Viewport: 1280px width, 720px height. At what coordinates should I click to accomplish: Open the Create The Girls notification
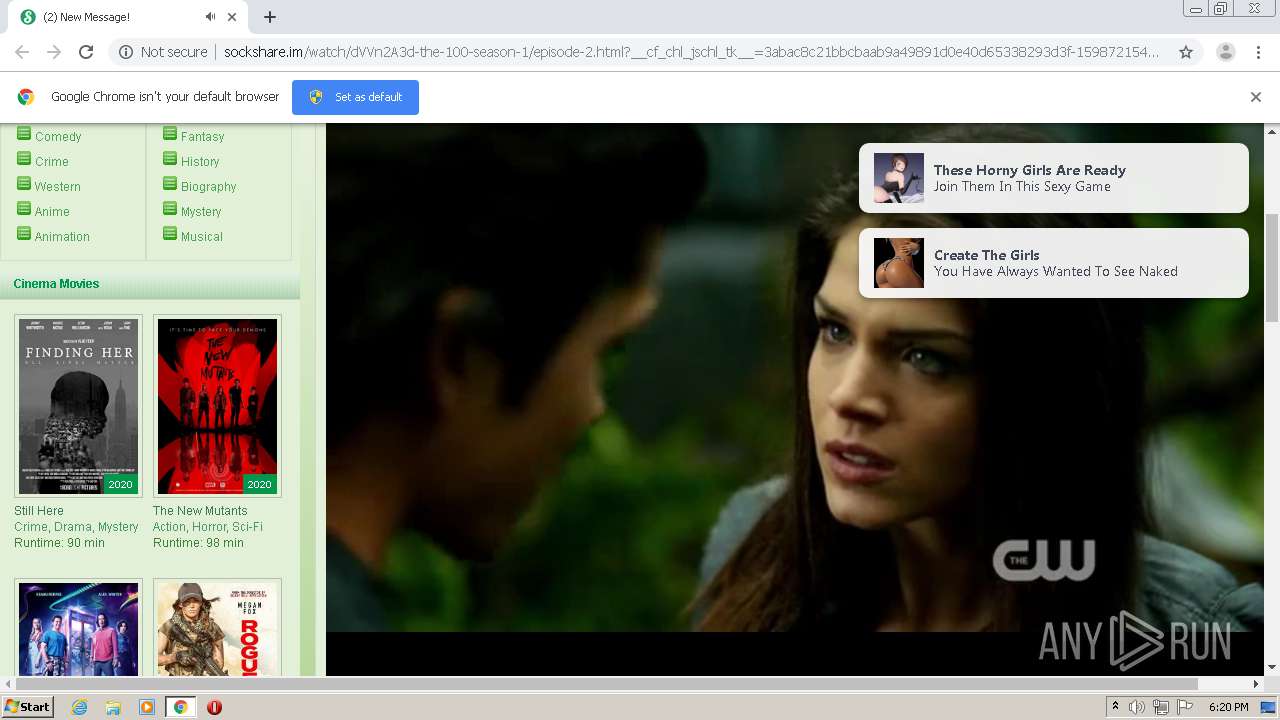coord(1054,263)
